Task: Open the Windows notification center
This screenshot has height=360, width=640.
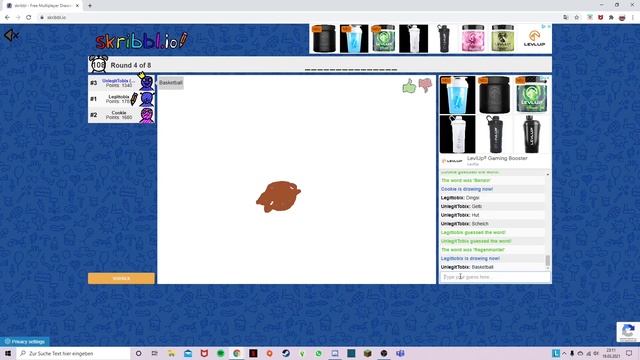Action: 629,353
